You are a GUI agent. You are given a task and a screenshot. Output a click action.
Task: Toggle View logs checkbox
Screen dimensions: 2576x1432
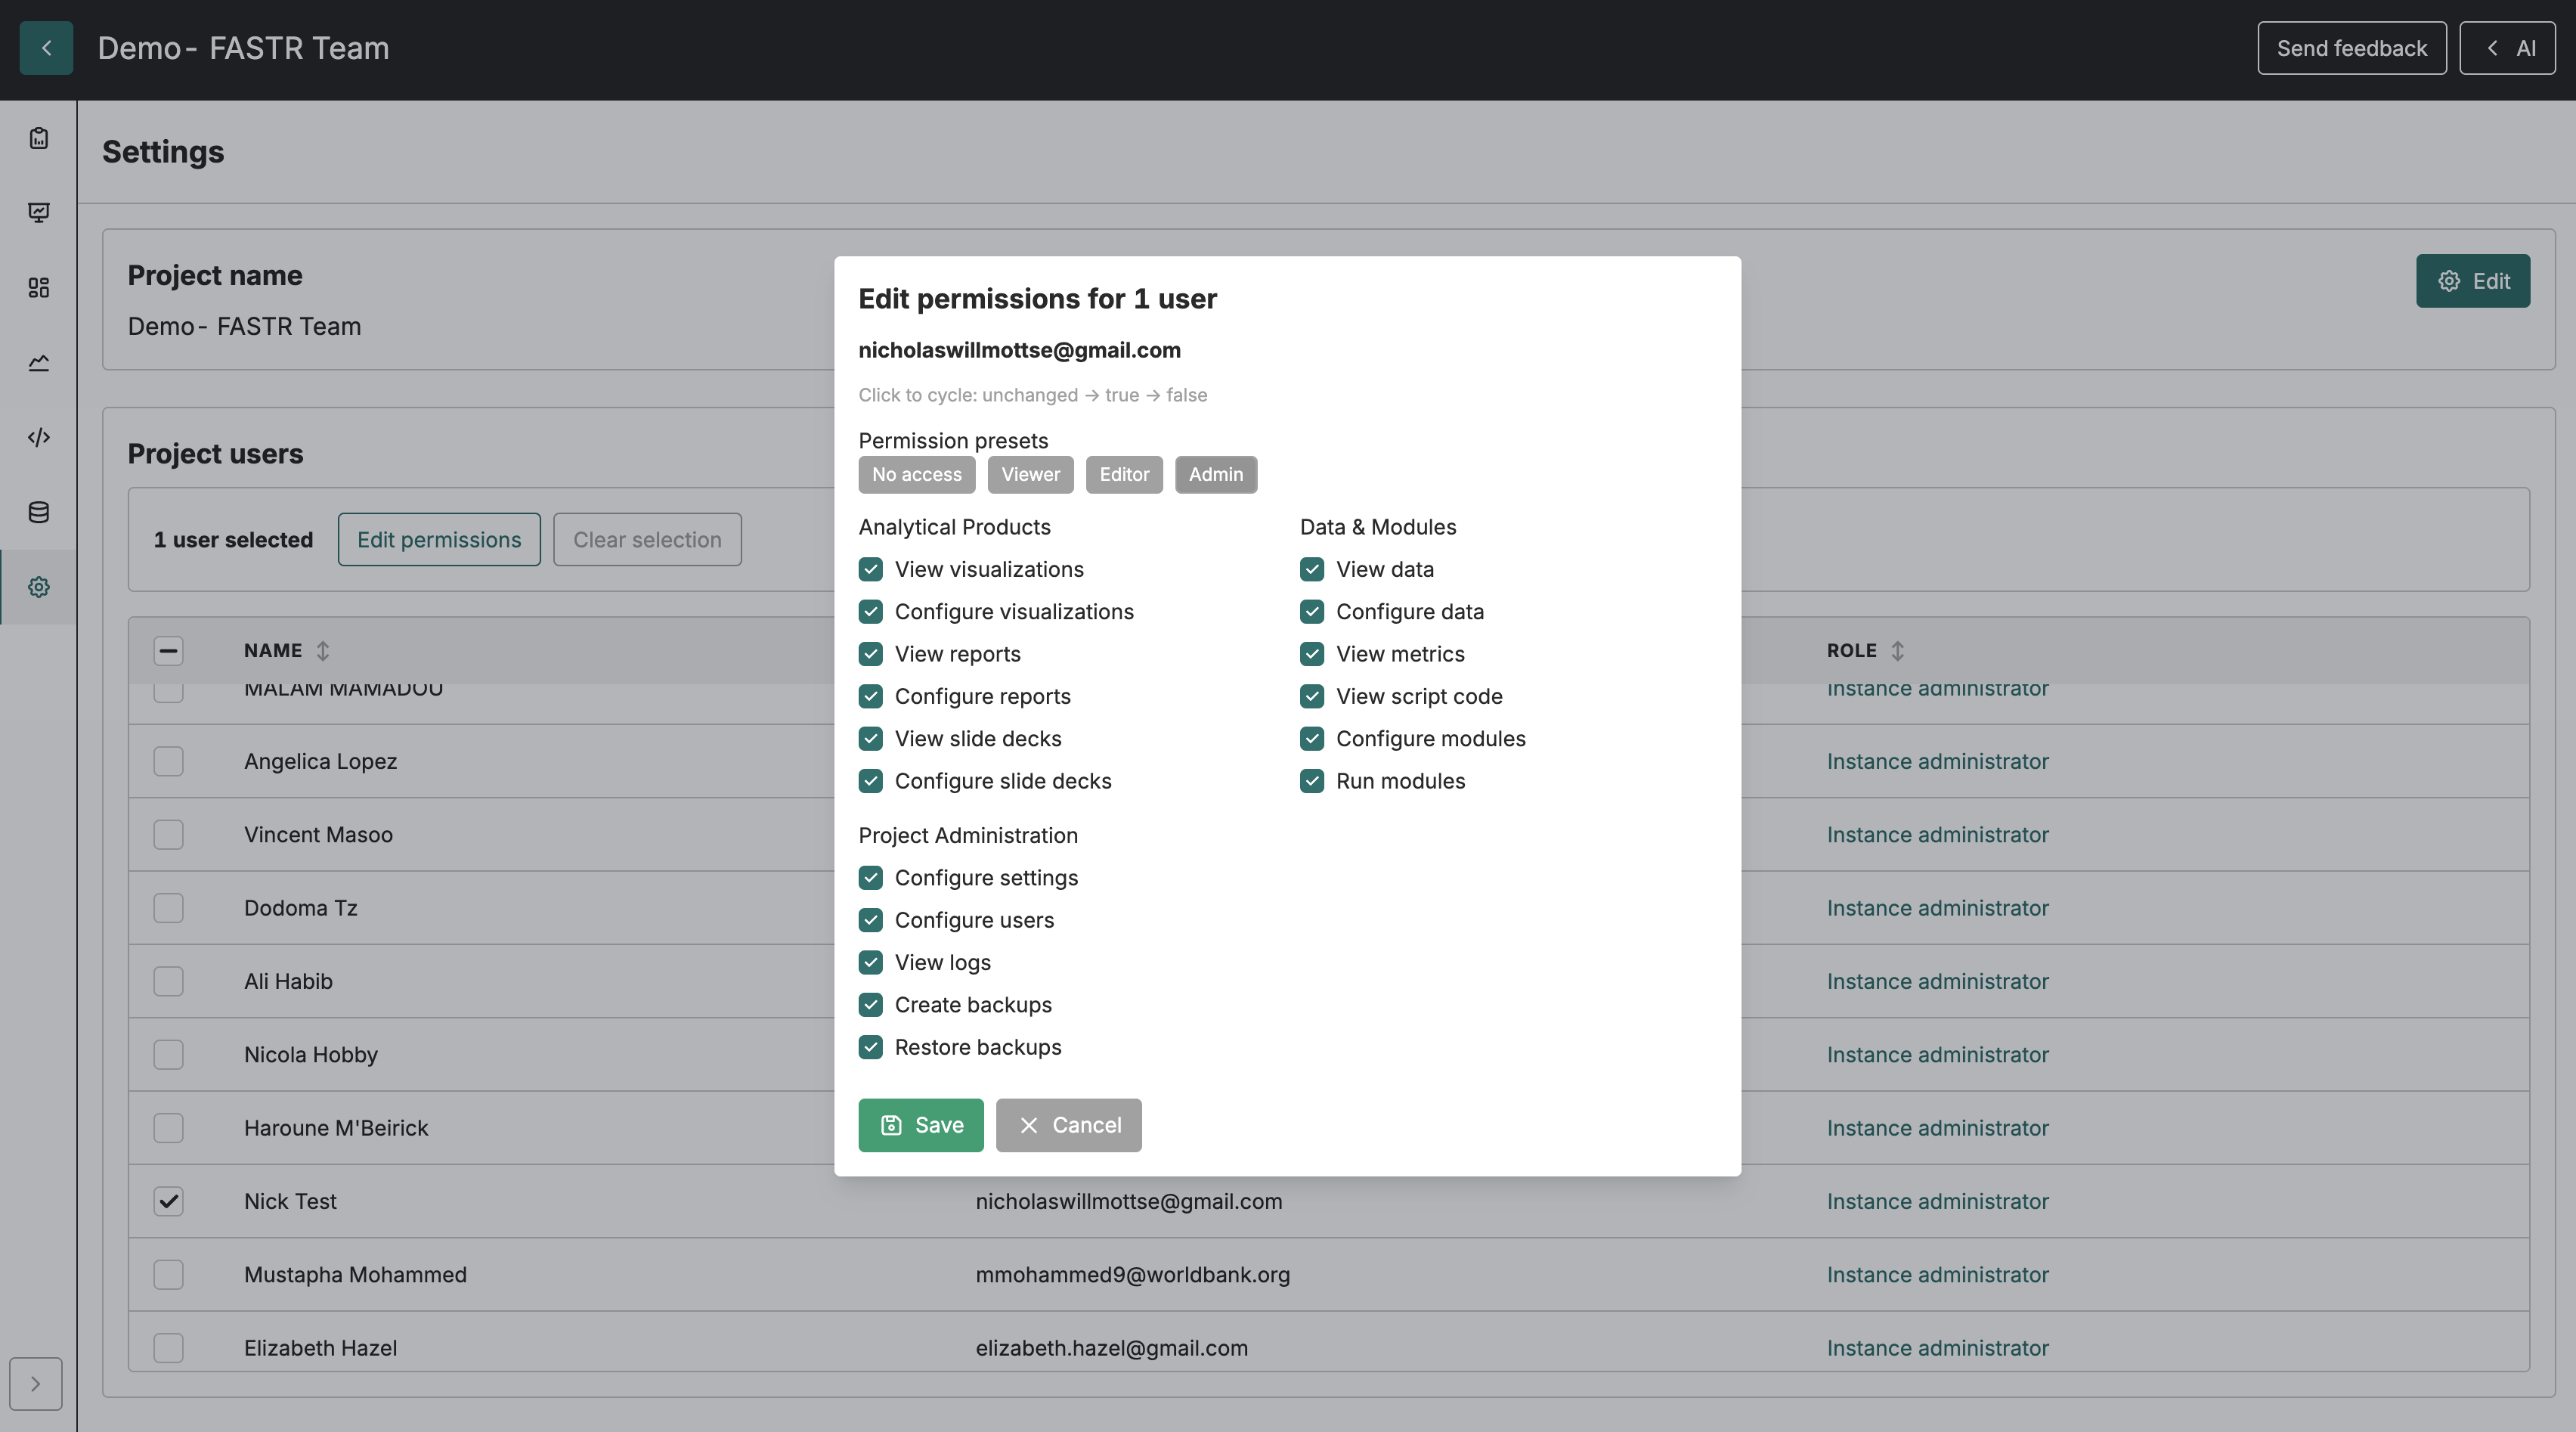coord(871,963)
